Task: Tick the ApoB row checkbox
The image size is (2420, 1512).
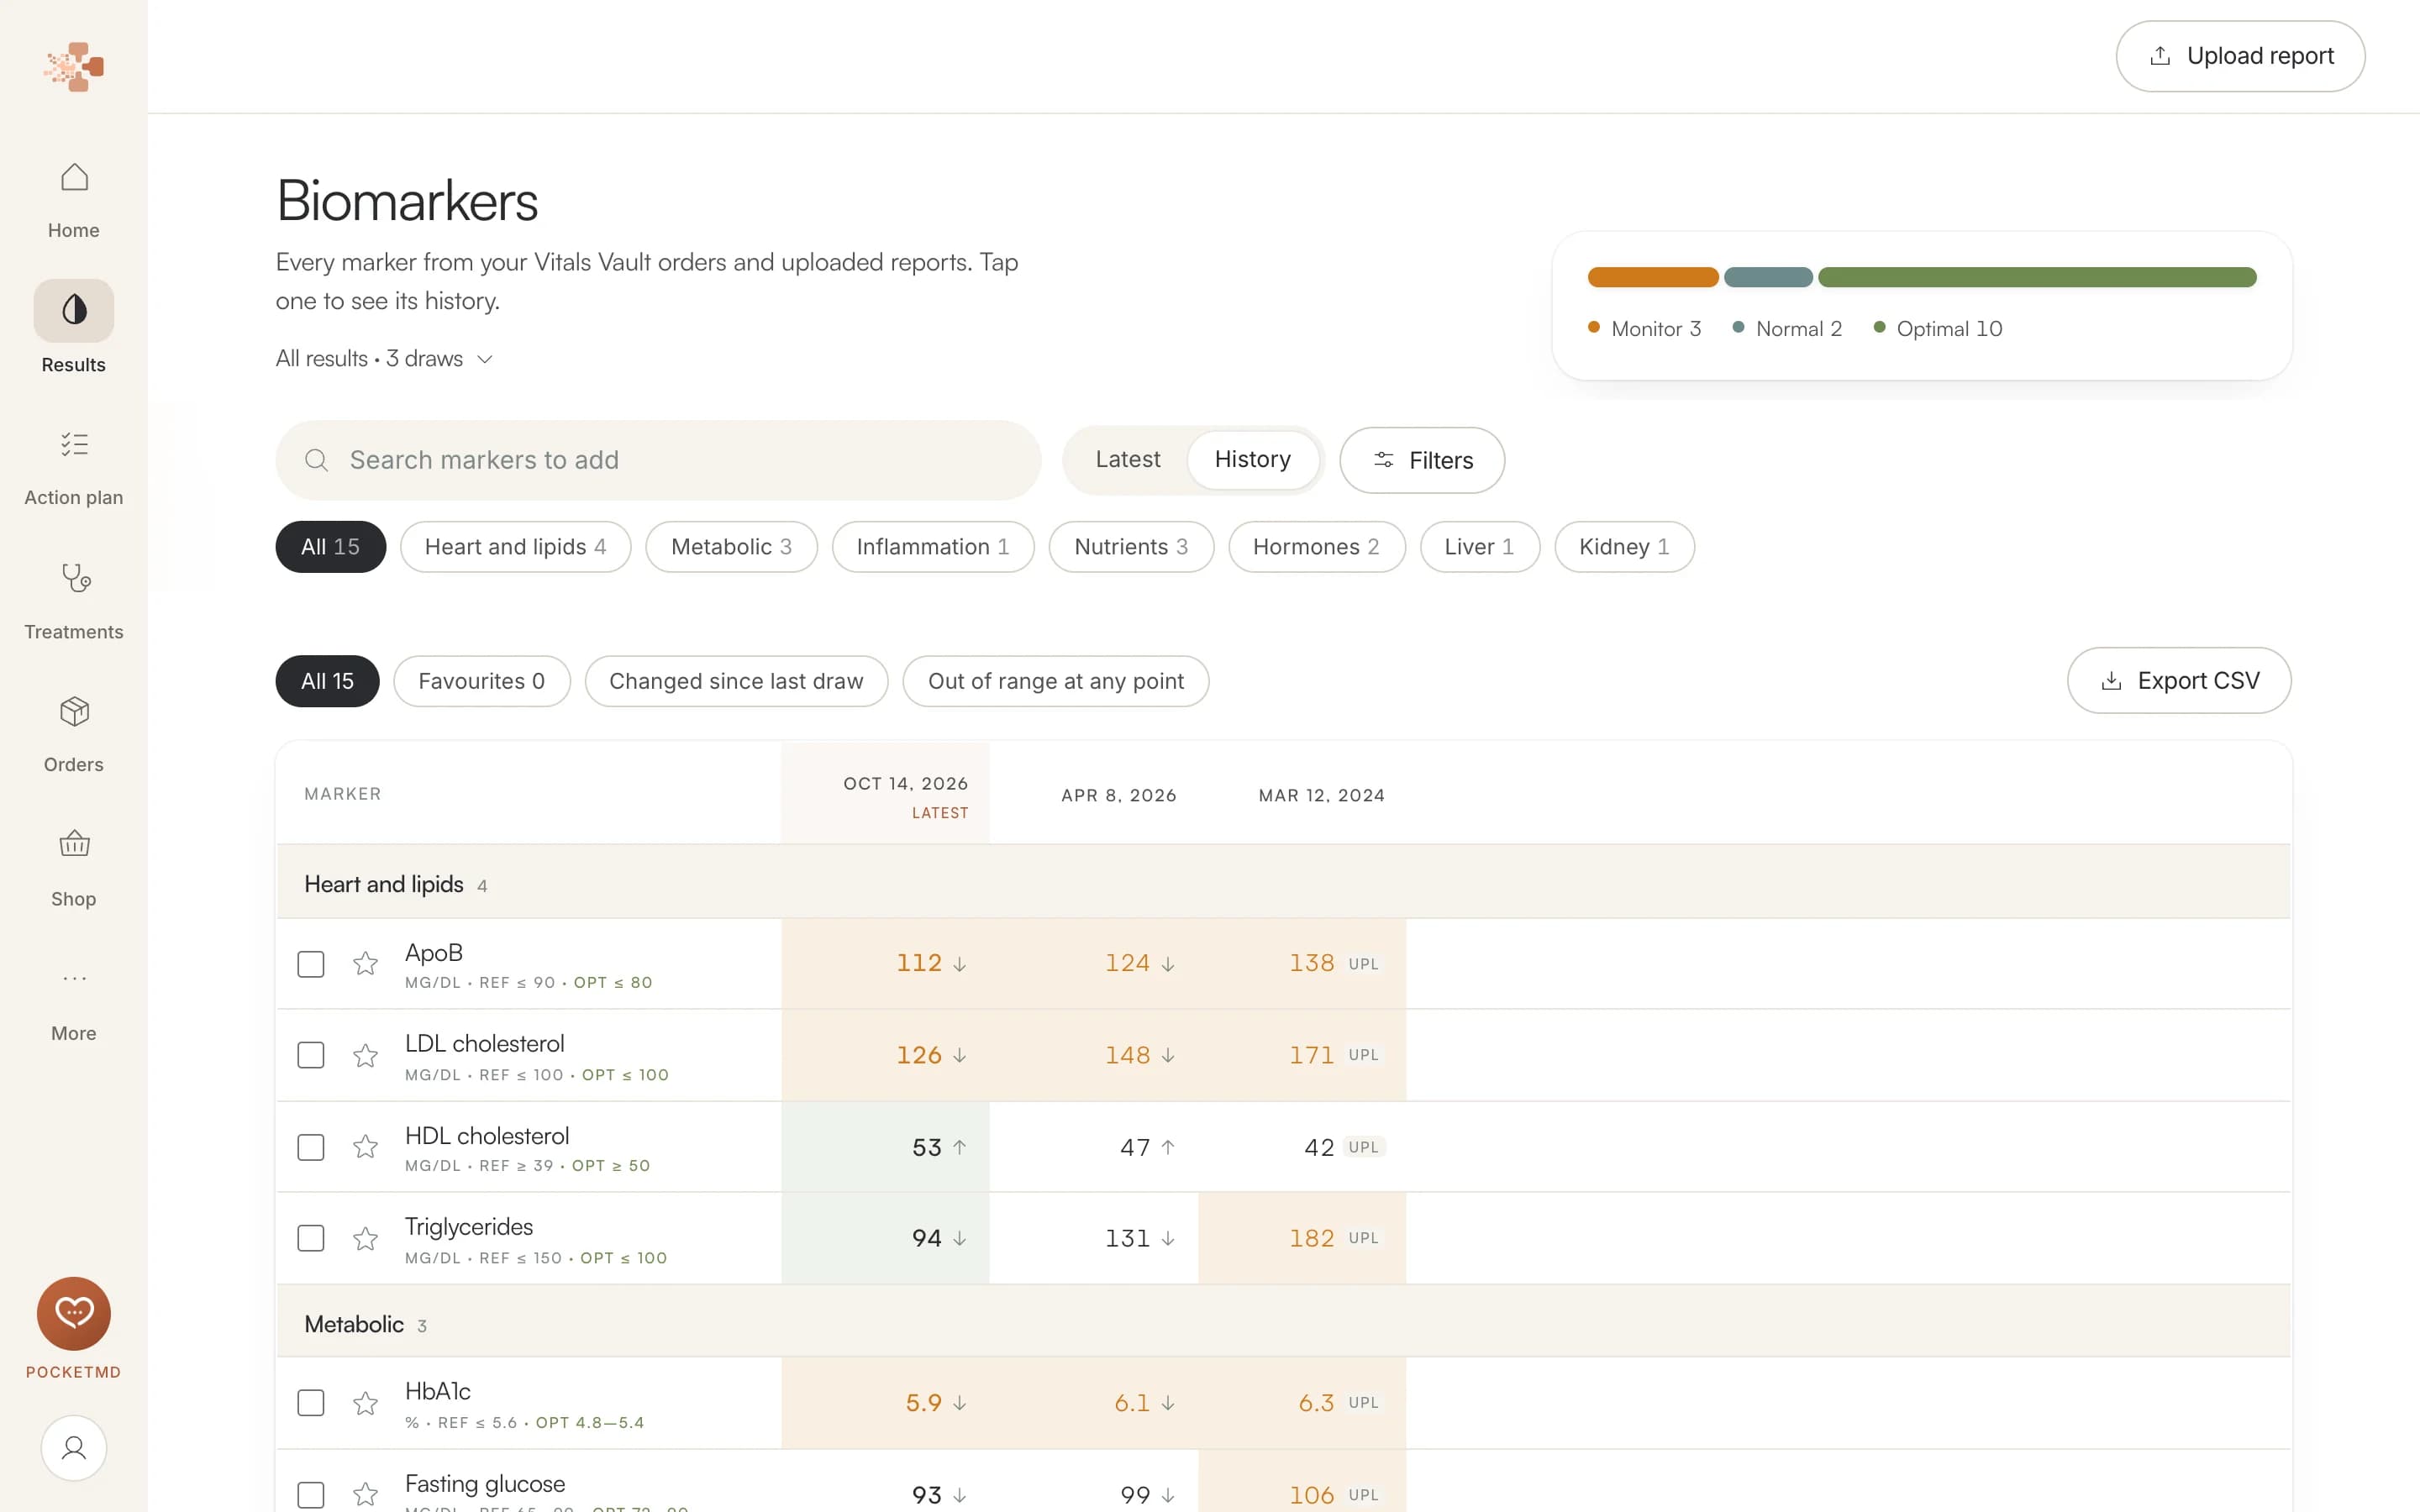Action: click(311, 964)
